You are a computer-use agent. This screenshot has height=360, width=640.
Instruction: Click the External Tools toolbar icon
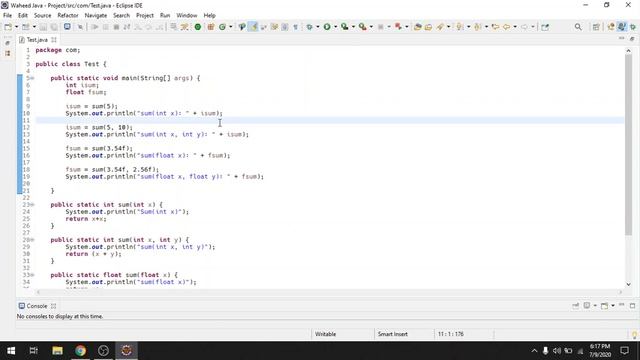click(x=362, y=27)
